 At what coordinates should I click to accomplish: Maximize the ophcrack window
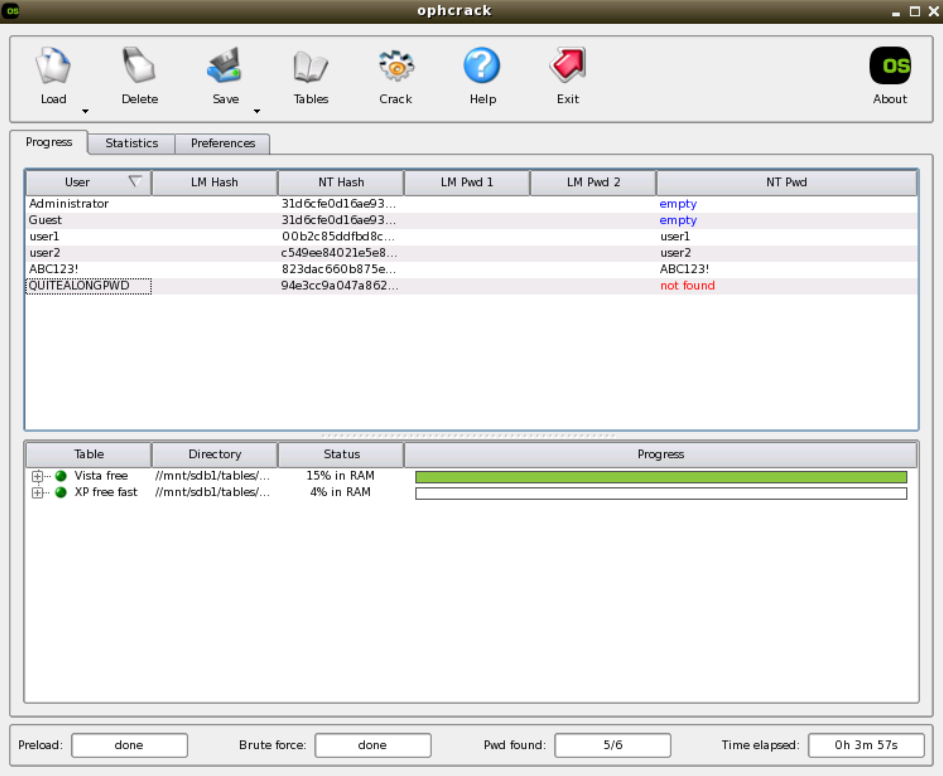tap(915, 11)
